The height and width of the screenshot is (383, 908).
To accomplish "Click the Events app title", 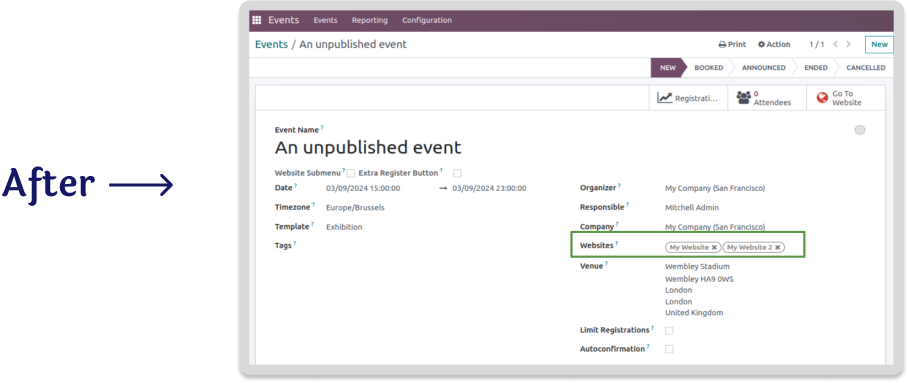I will click(284, 20).
